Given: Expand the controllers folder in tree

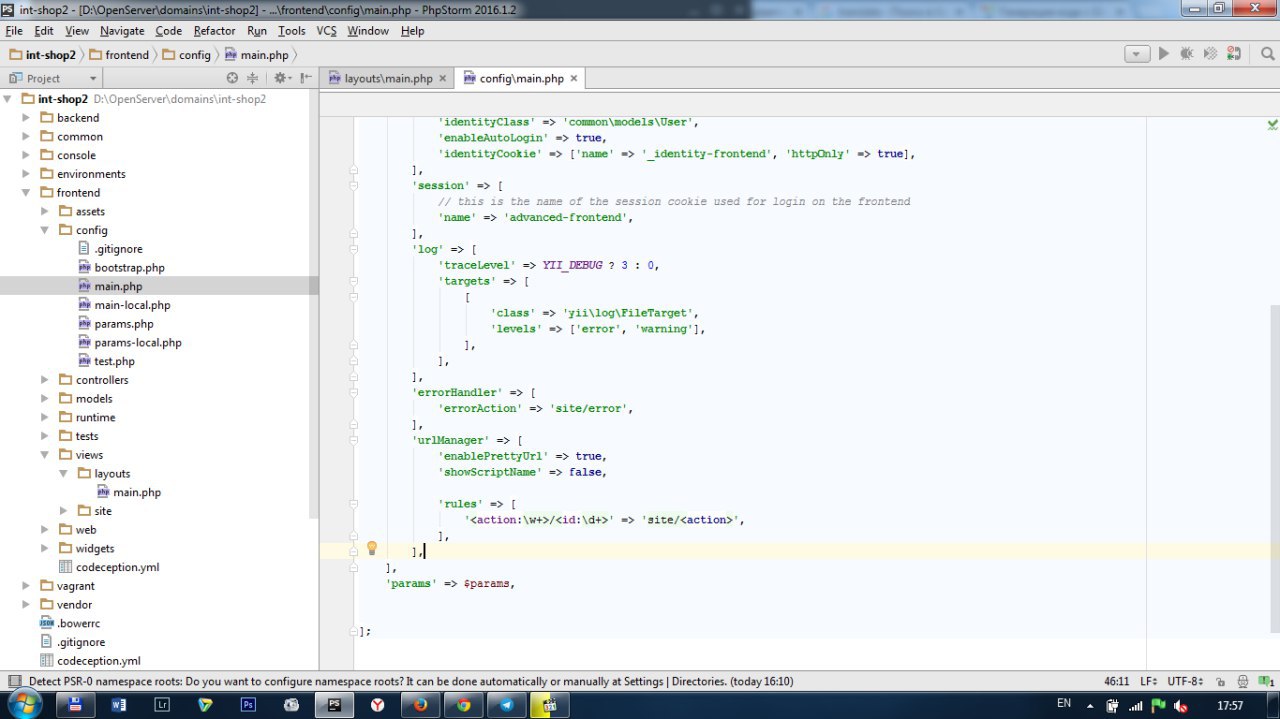Looking at the screenshot, I should tap(45, 380).
